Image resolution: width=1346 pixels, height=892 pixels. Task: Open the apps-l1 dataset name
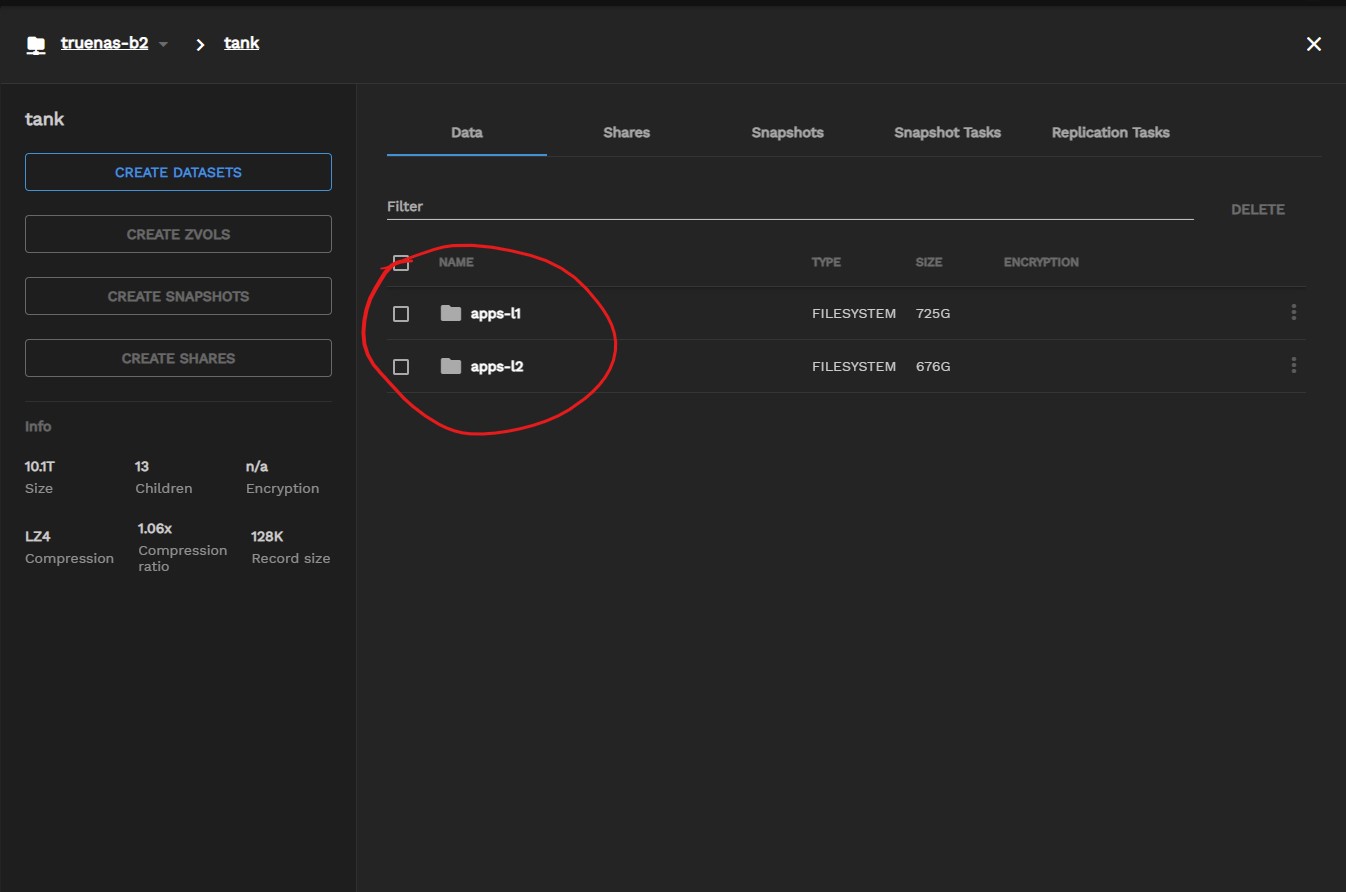click(496, 313)
